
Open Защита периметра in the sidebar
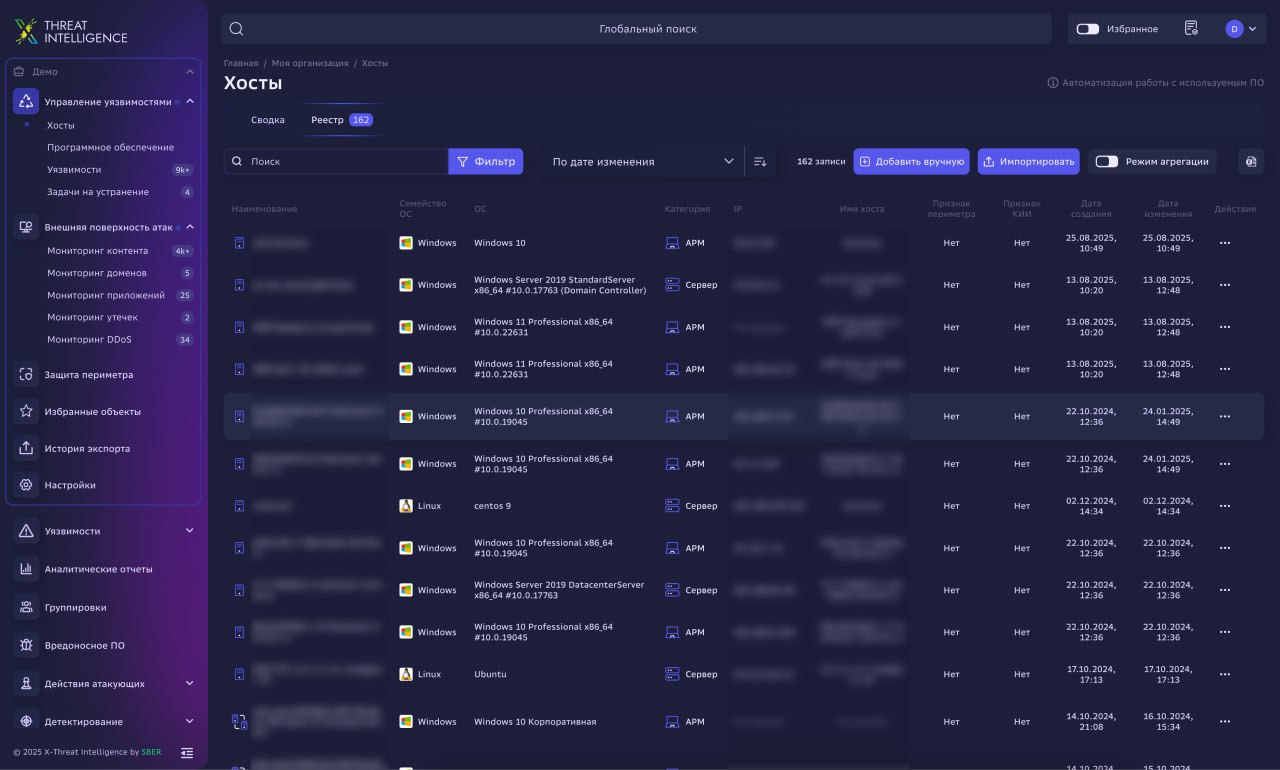[x=88, y=375]
